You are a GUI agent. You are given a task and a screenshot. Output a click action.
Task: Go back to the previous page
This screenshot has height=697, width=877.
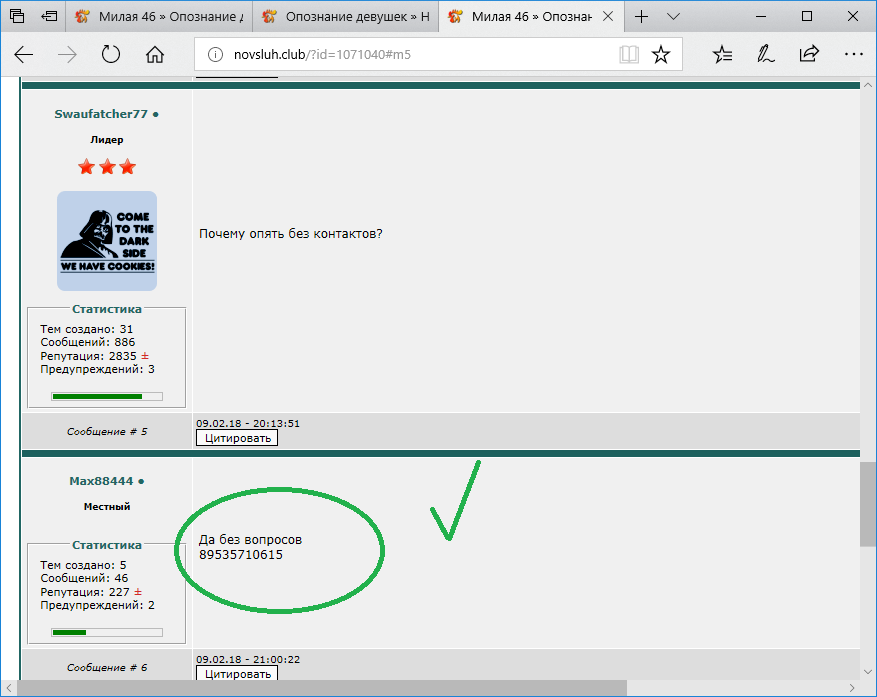tap(23, 55)
